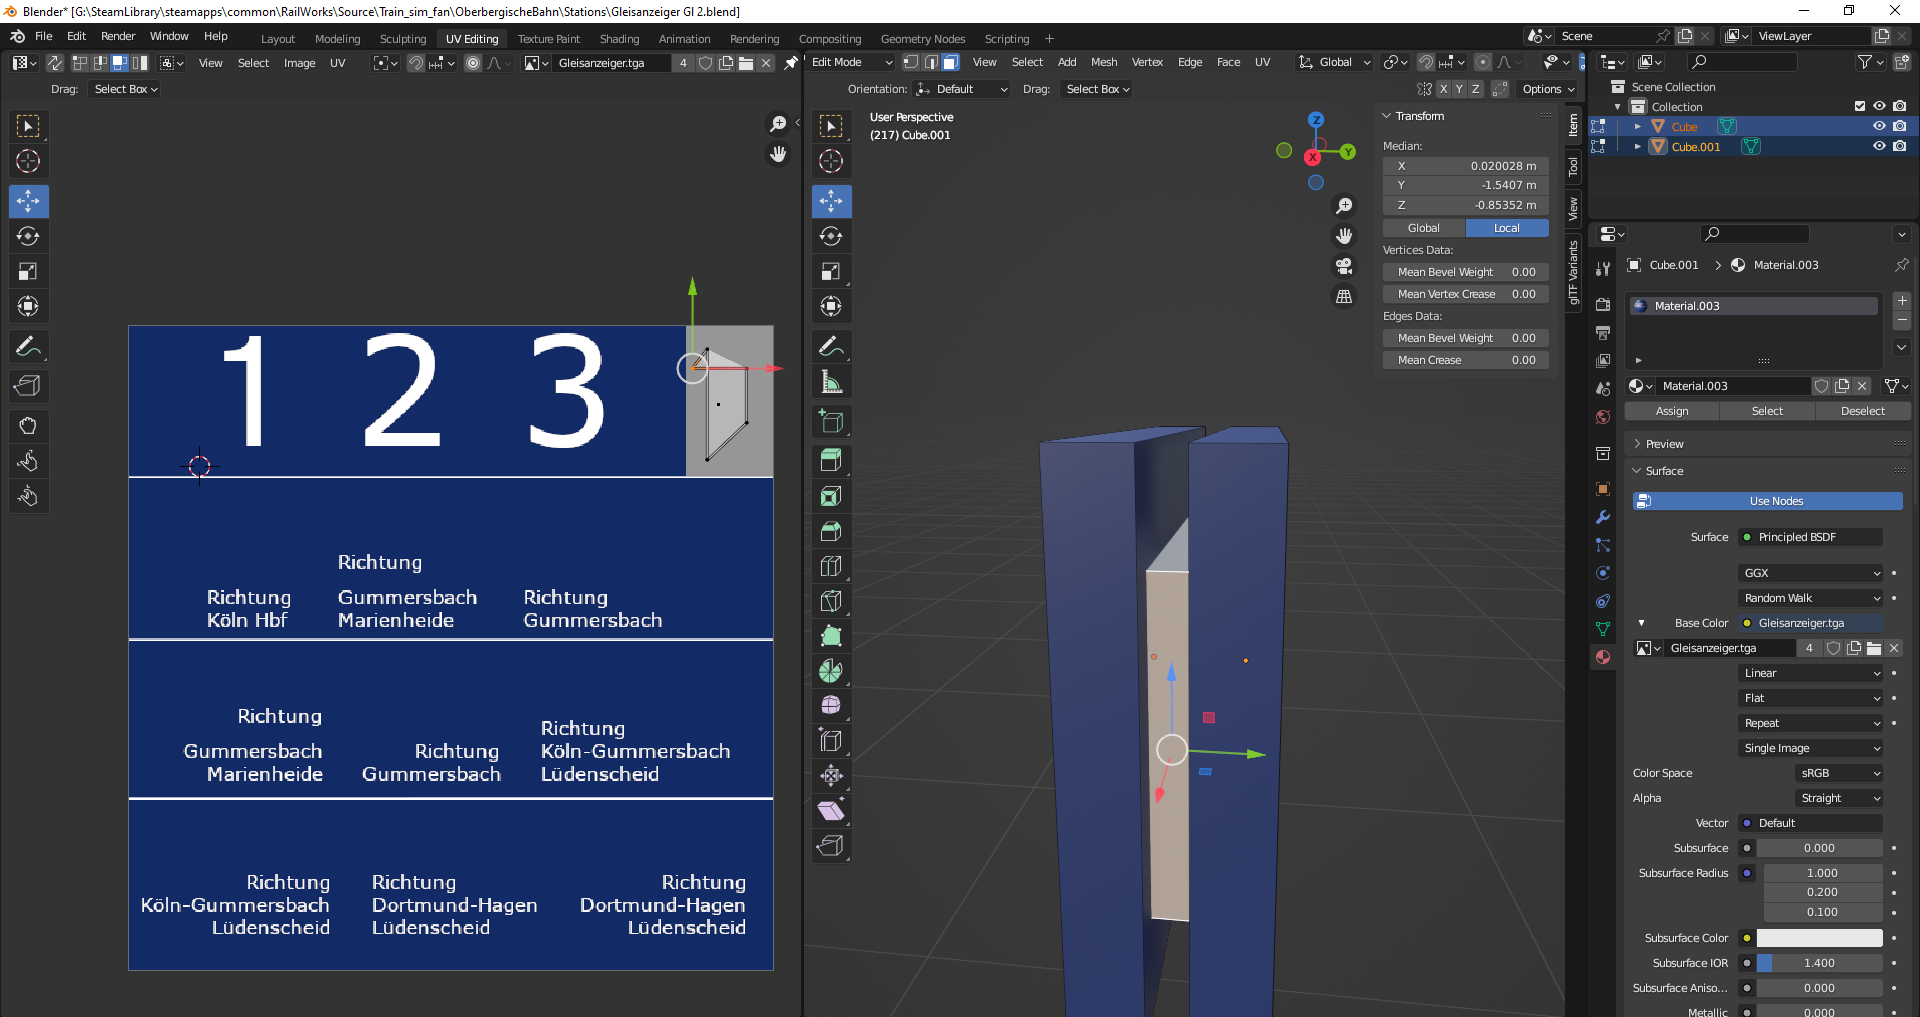
Task: Open the Render menu
Action: point(118,36)
